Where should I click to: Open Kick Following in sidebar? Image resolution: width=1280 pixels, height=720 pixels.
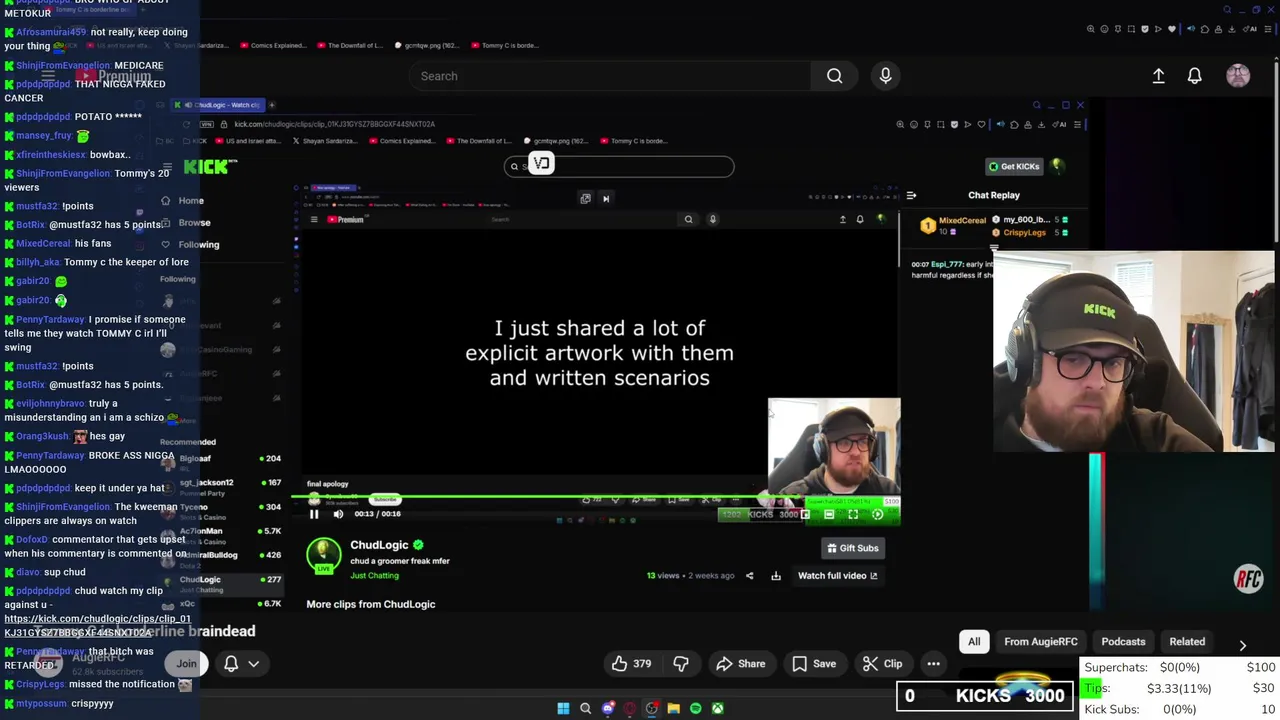pyautogui.click(x=191, y=245)
